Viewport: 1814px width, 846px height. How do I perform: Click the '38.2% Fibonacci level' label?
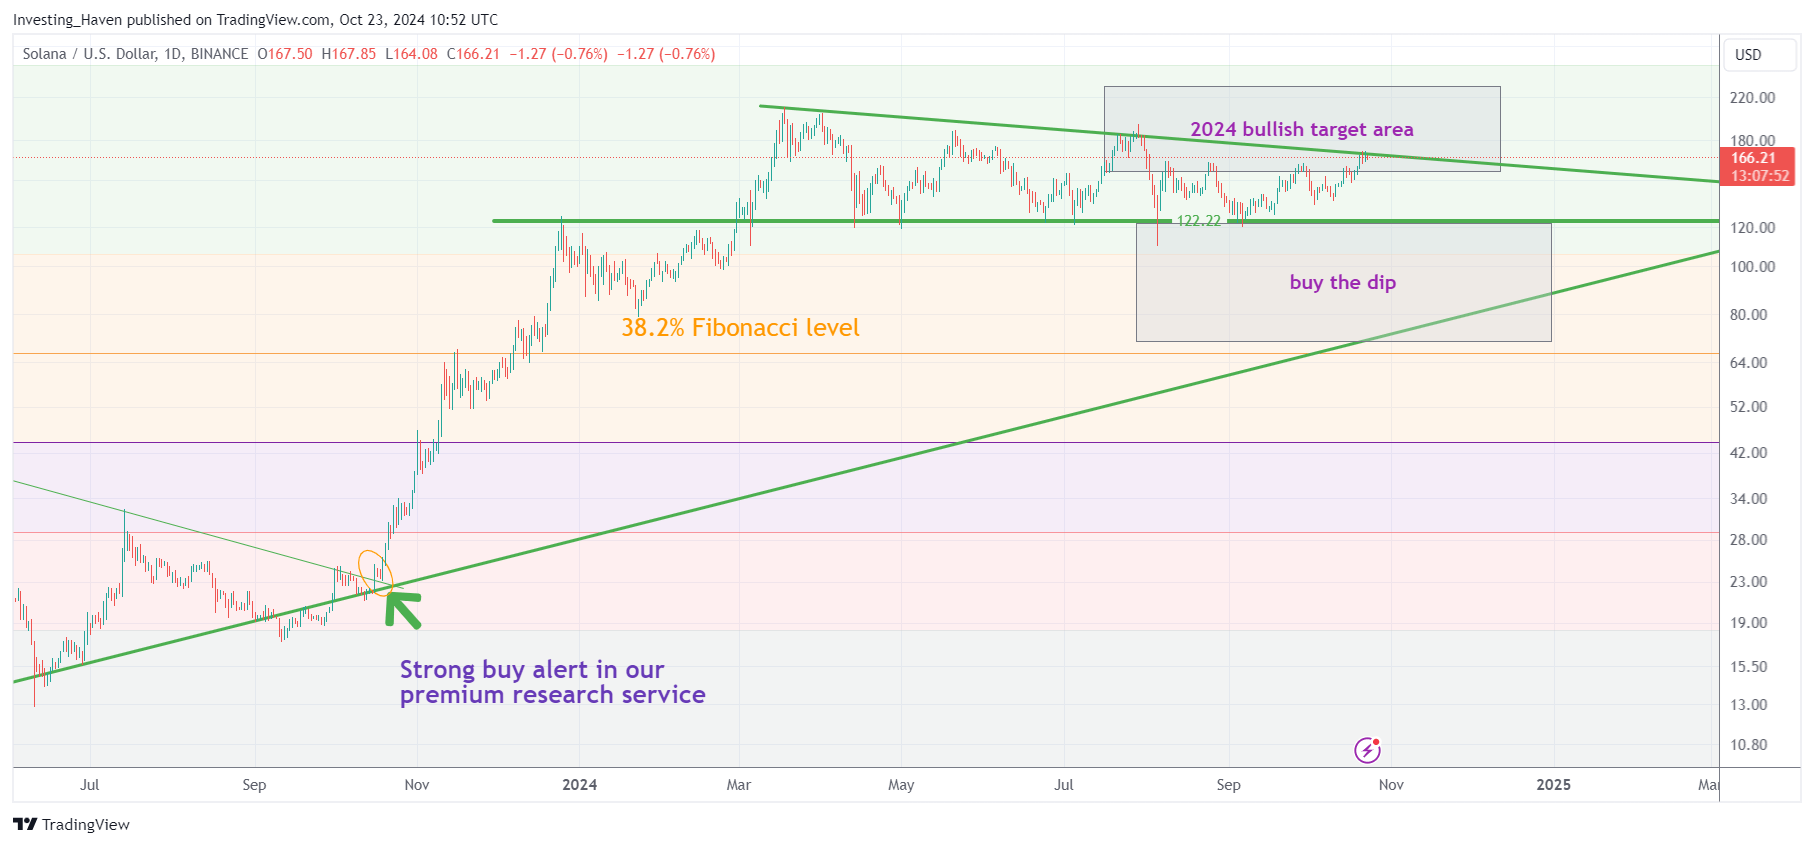pos(740,328)
